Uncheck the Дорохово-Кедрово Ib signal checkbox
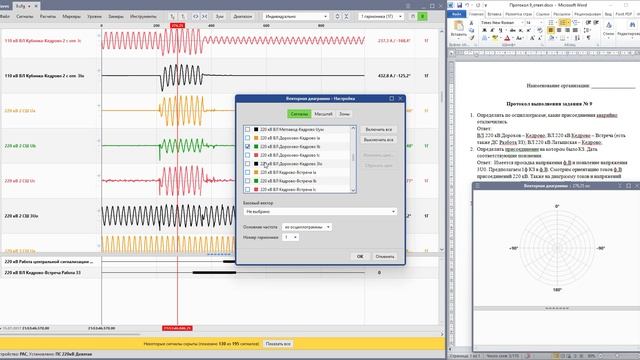 pyautogui.click(x=247, y=147)
